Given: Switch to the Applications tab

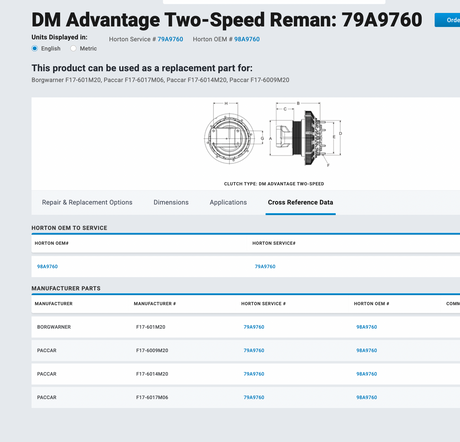Looking at the screenshot, I should pos(228,202).
